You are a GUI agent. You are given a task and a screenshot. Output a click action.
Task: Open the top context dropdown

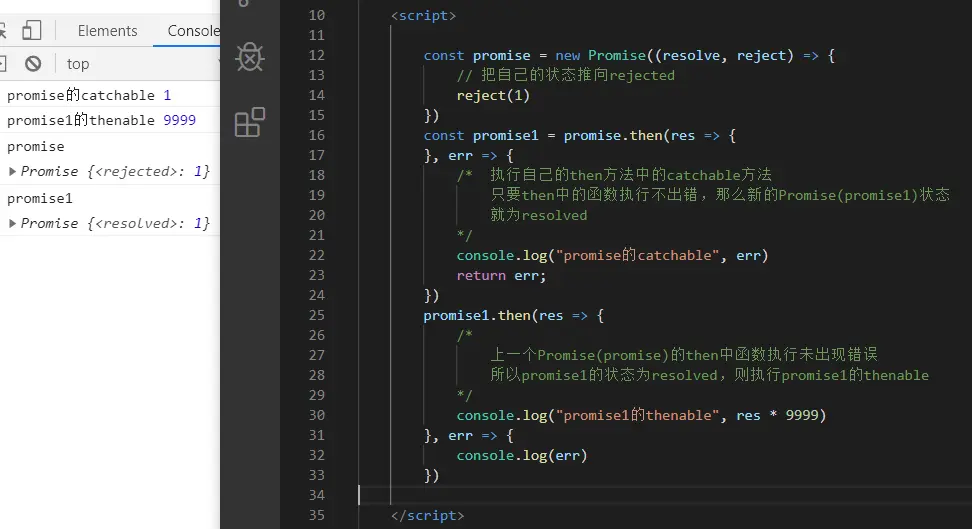(x=78, y=64)
